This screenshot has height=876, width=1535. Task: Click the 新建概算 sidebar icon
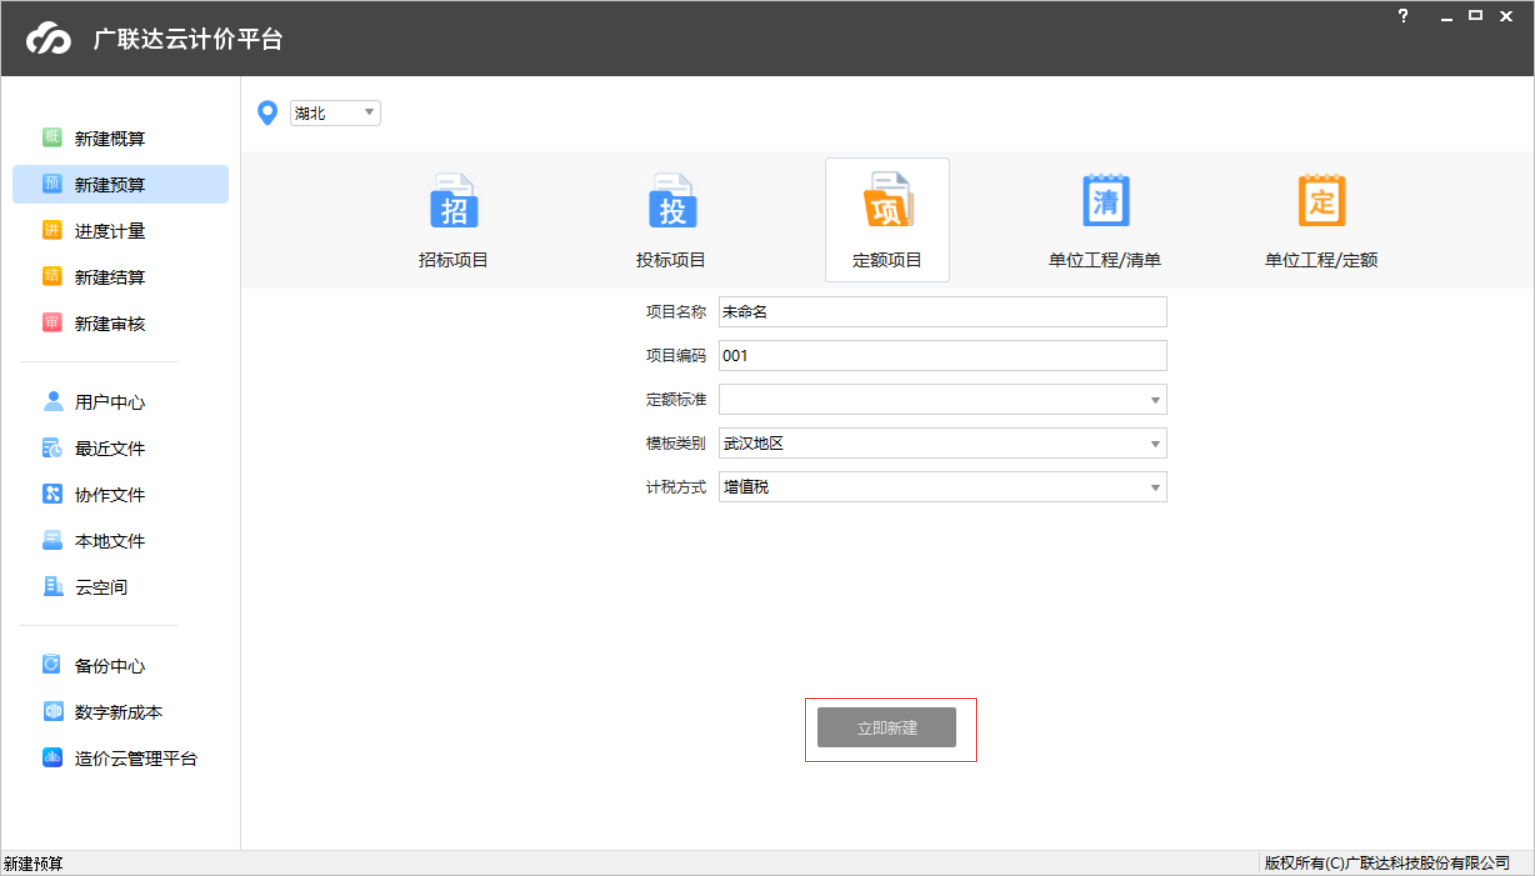(52, 138)
